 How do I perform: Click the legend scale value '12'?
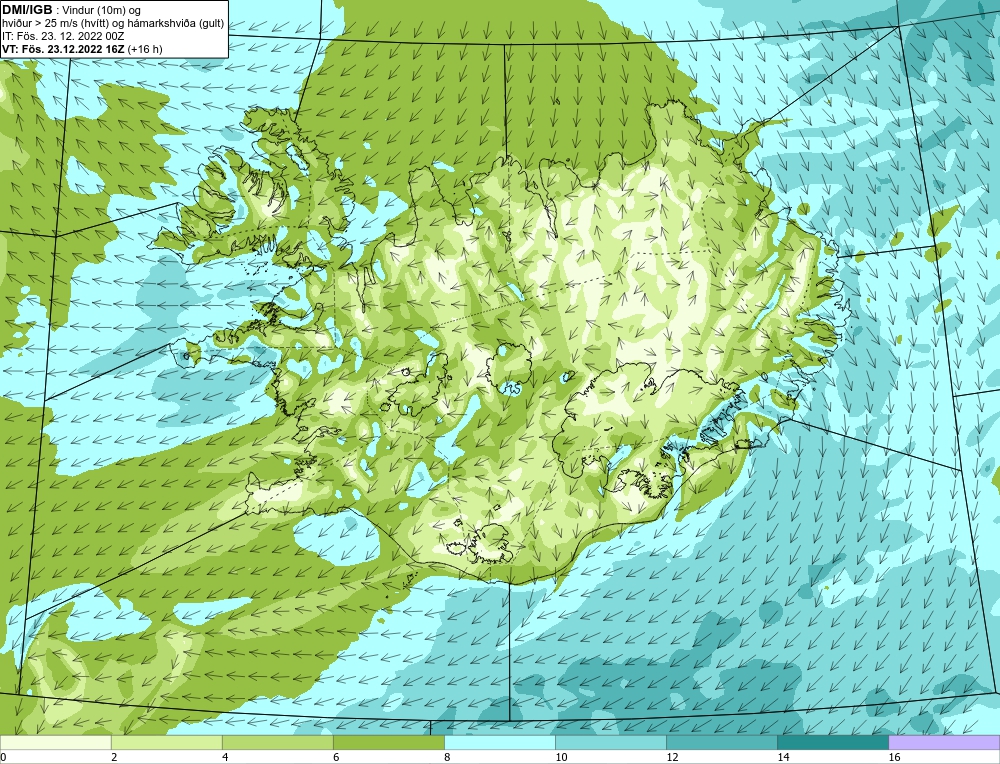(672, 757)
